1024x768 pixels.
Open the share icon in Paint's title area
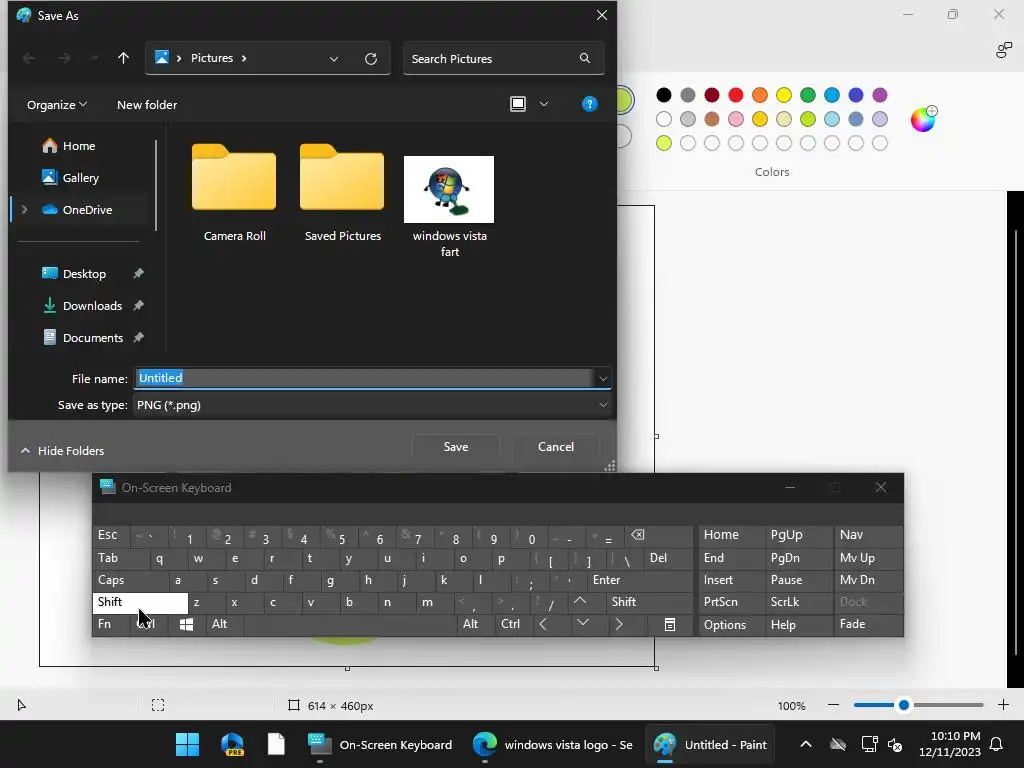pos(1004,50)
